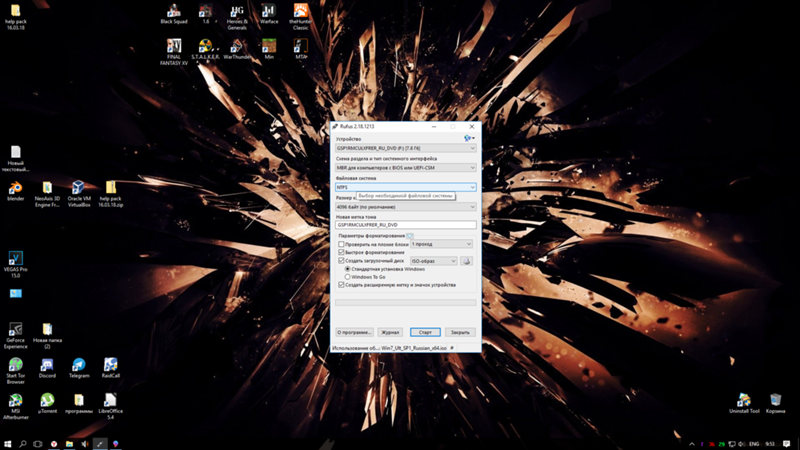The width and height of the screenshot is (800, 450).
Task: Select Стандартная установка Windows radio button
Action: [347, 269]
